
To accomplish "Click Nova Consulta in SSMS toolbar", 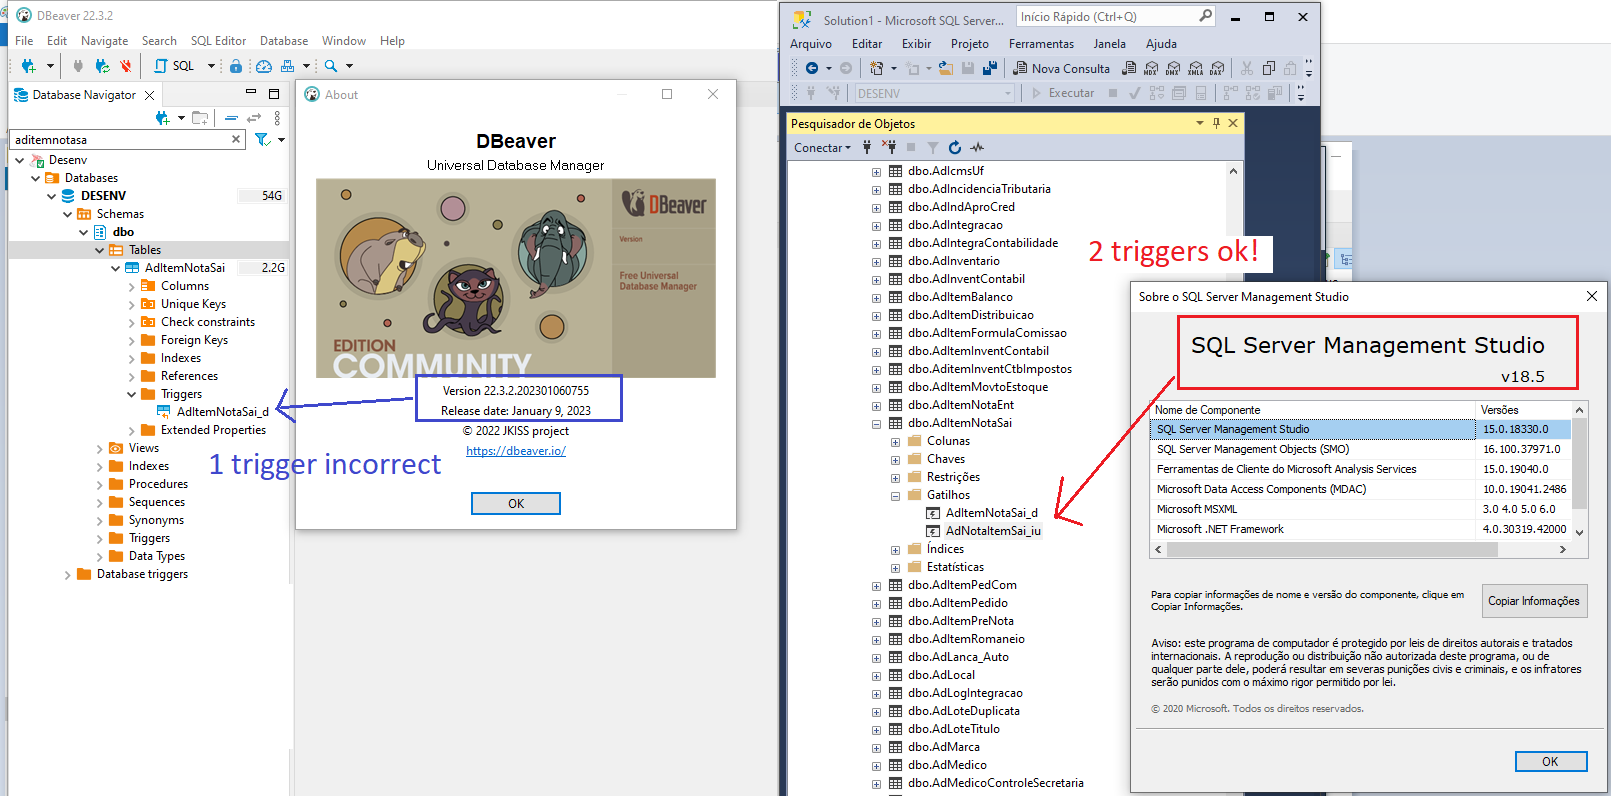I will [x=1062, y=69].
